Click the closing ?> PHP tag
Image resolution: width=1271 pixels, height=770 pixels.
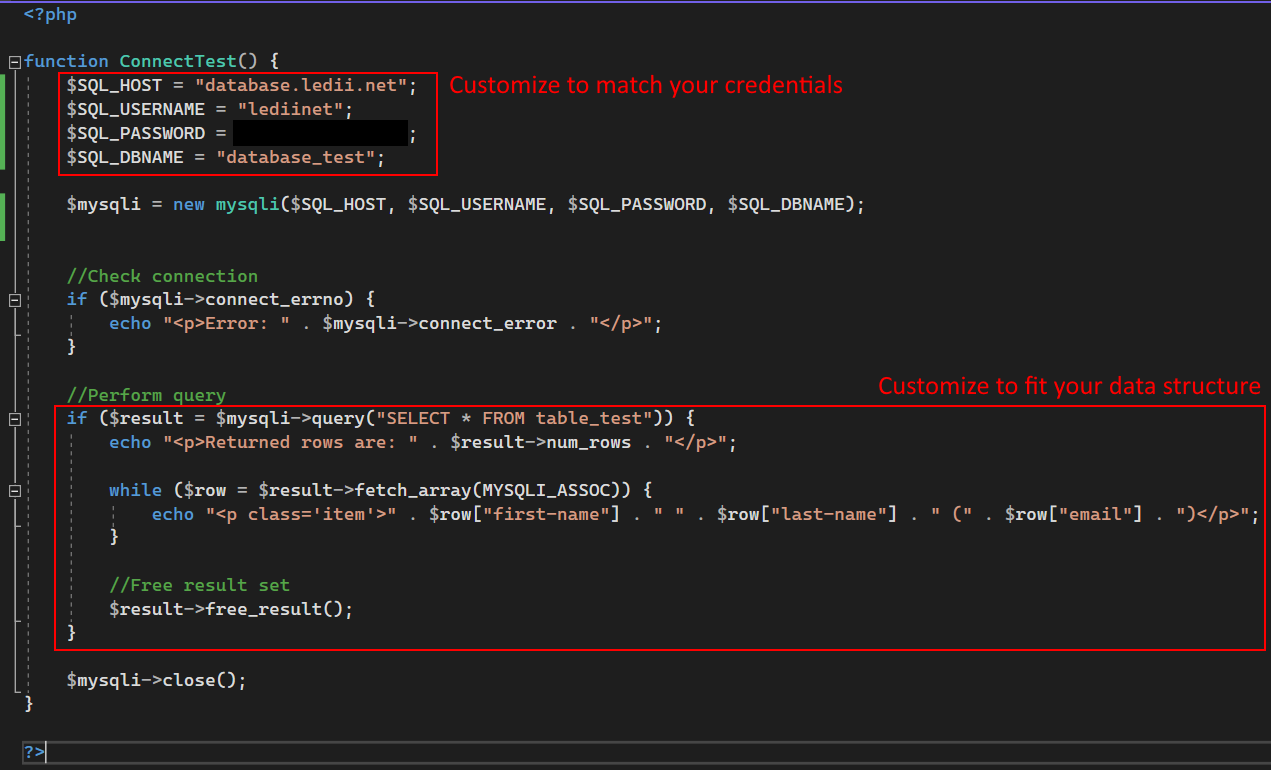pyautogui.click(x=34, y=752)
